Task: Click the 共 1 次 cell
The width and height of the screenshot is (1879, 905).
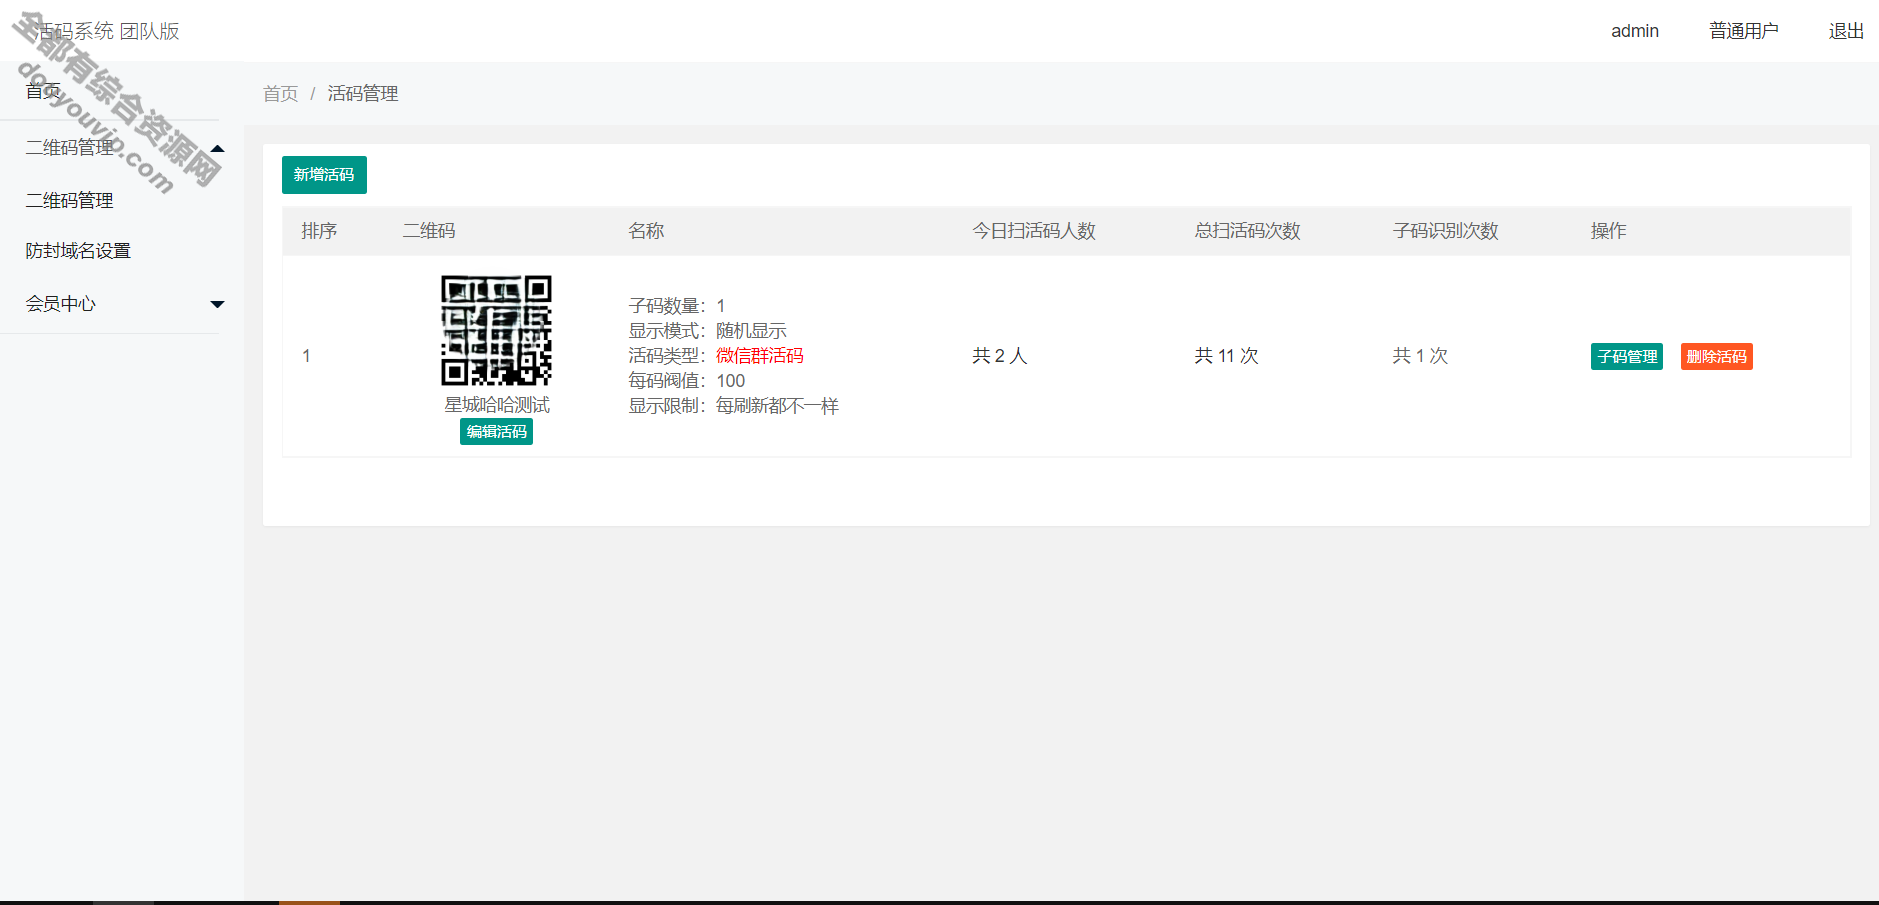Action: [1420, 356]
